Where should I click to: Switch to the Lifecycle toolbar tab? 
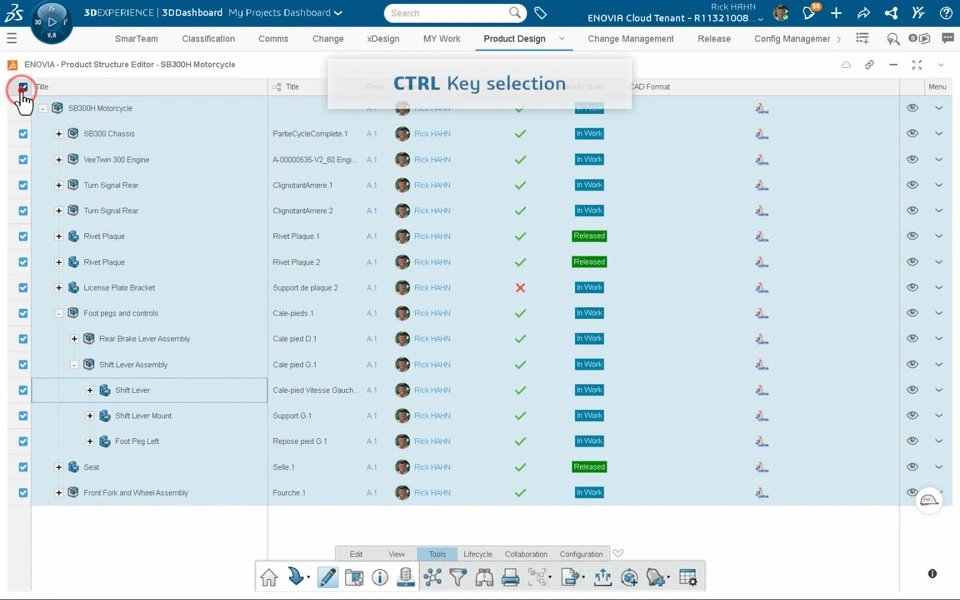(478, 554)
